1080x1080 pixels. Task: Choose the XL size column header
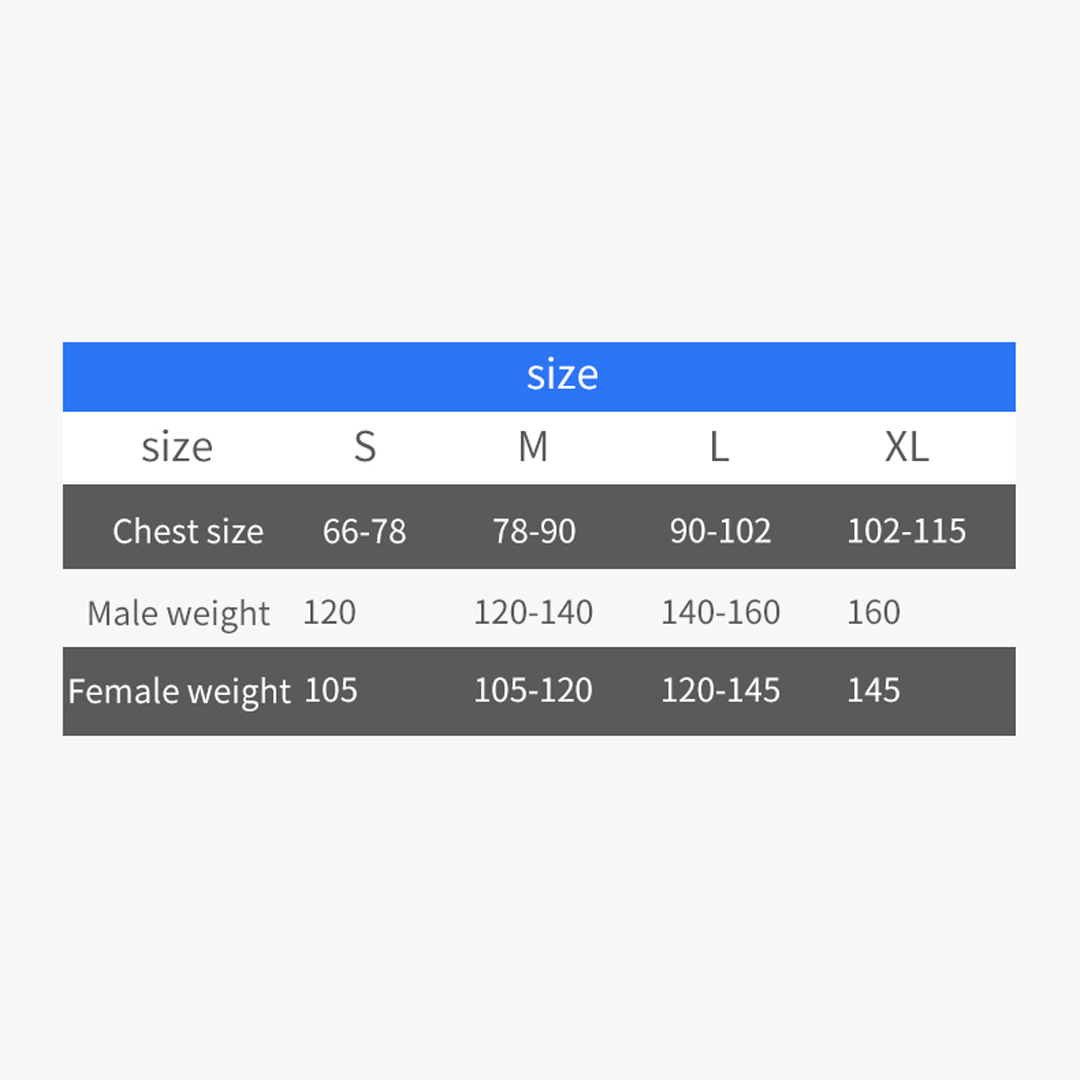[x=906, y=447]
